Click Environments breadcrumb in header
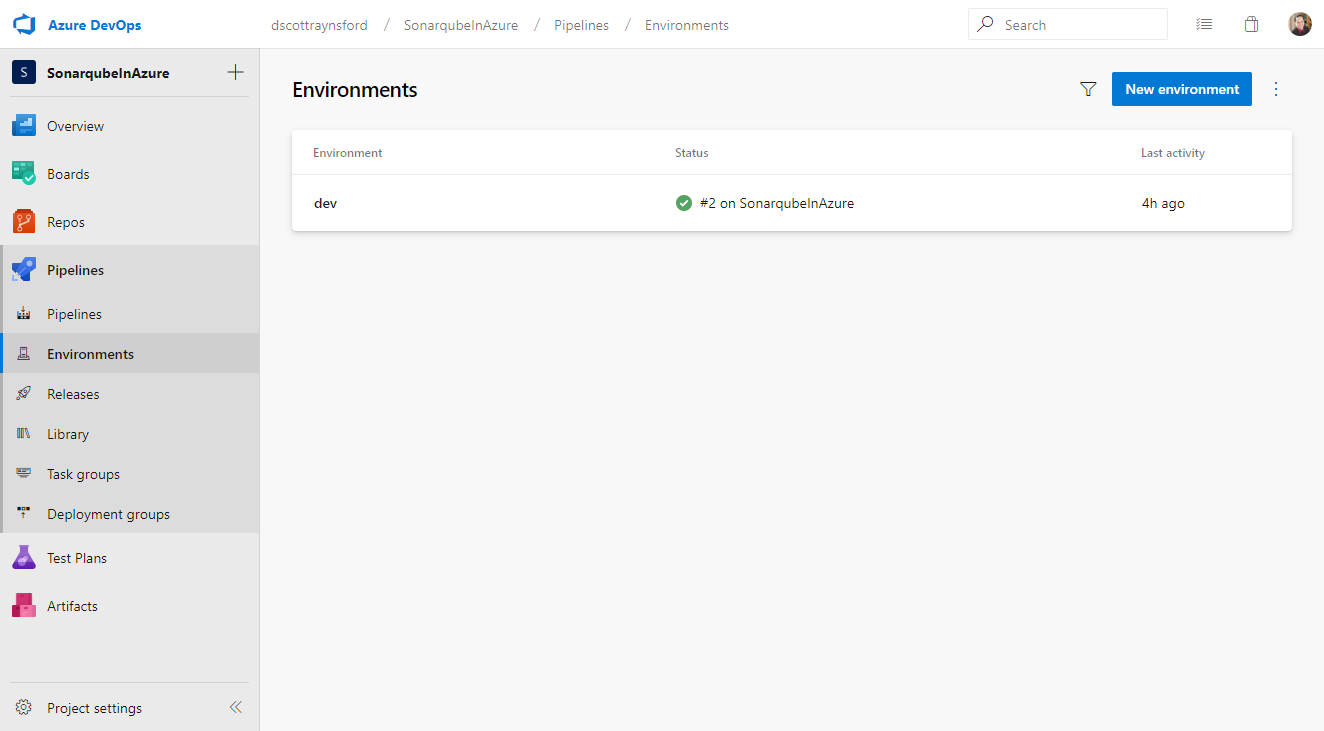This screenshot has width=1324, height=731. (x=687, y=25)
